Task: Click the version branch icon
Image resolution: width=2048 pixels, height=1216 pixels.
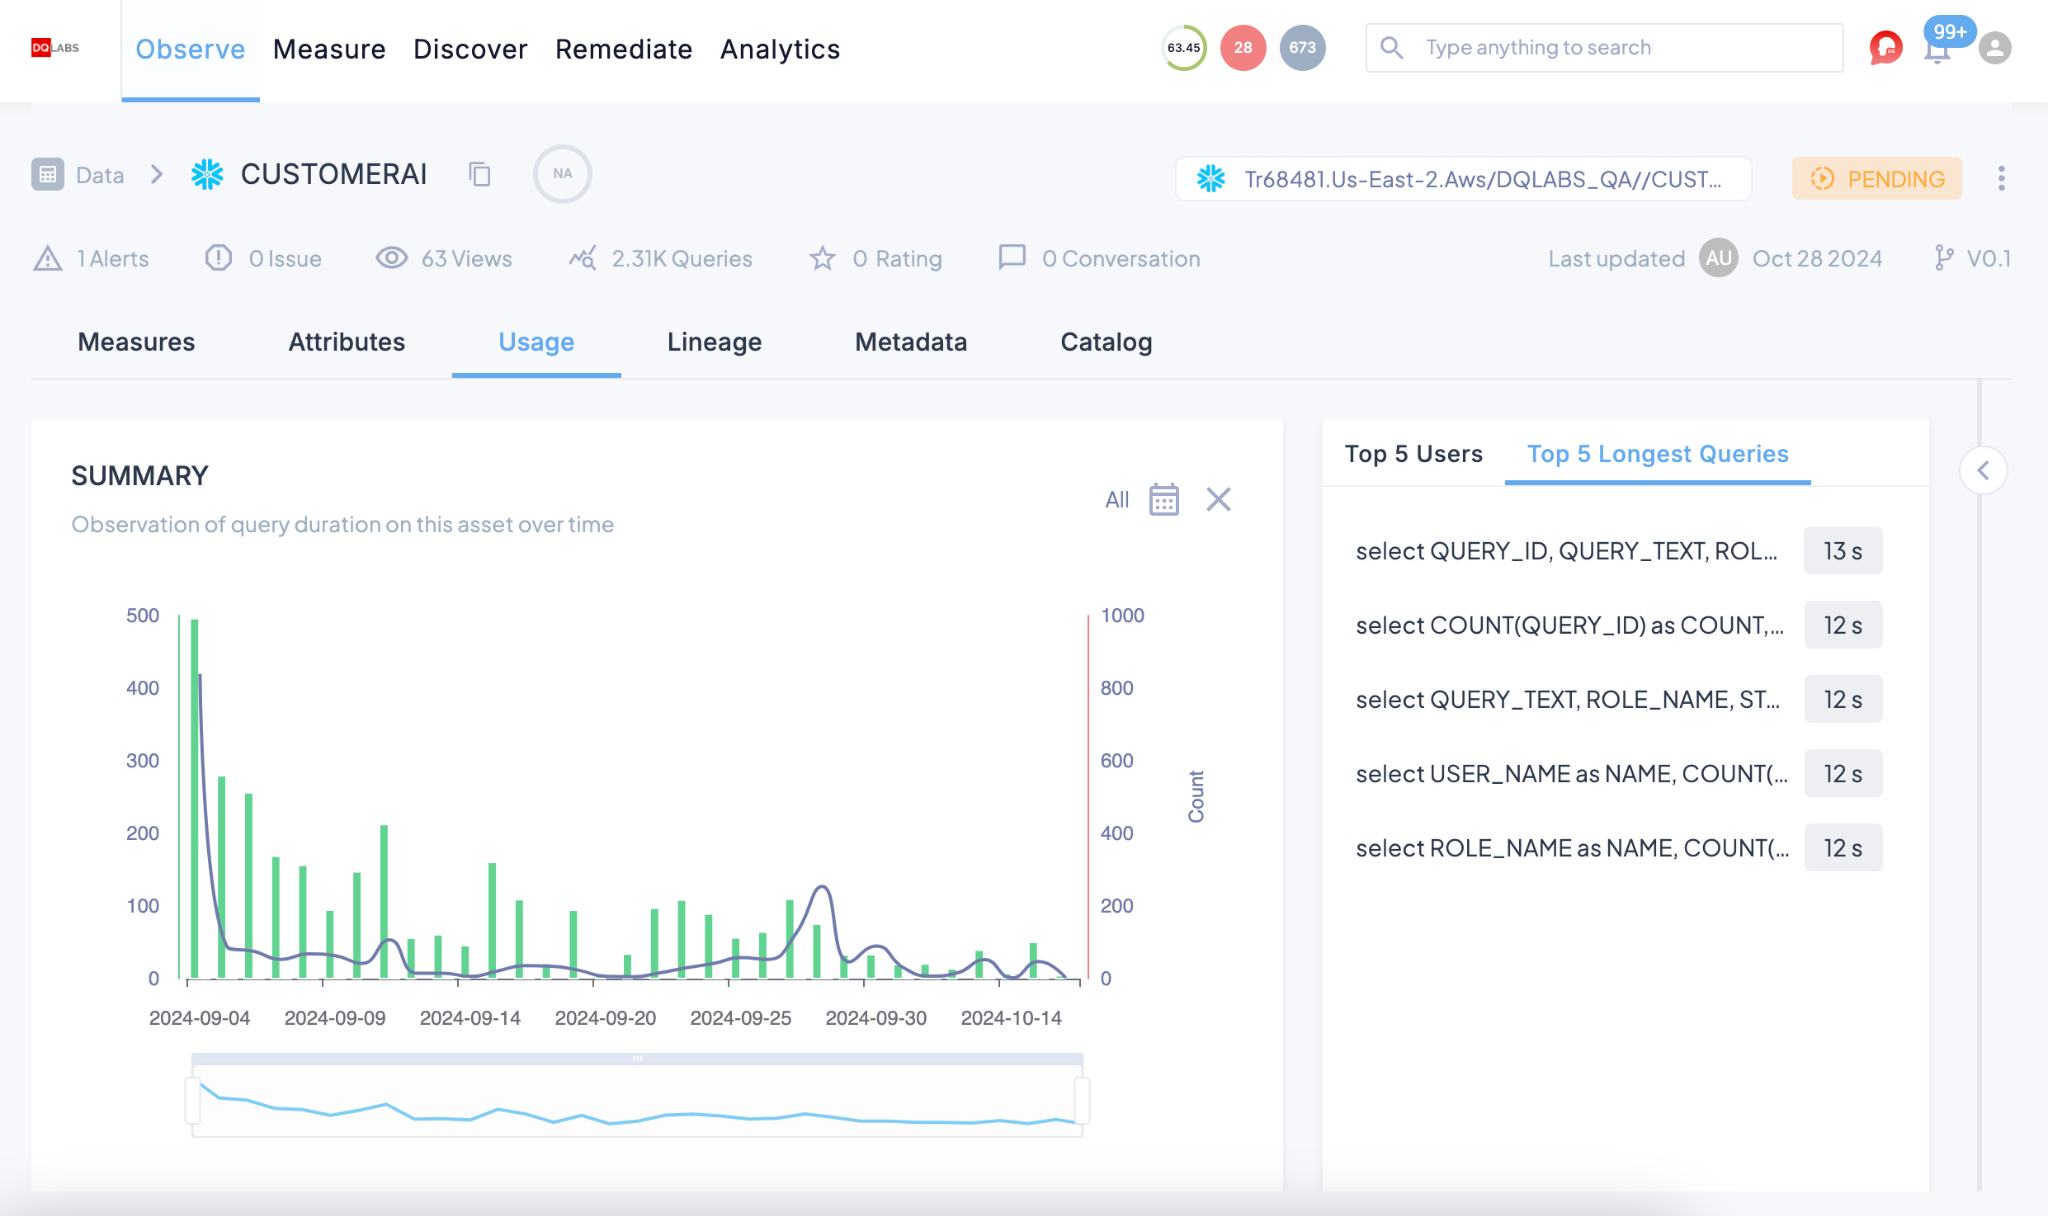Action: coord(1944,258)
